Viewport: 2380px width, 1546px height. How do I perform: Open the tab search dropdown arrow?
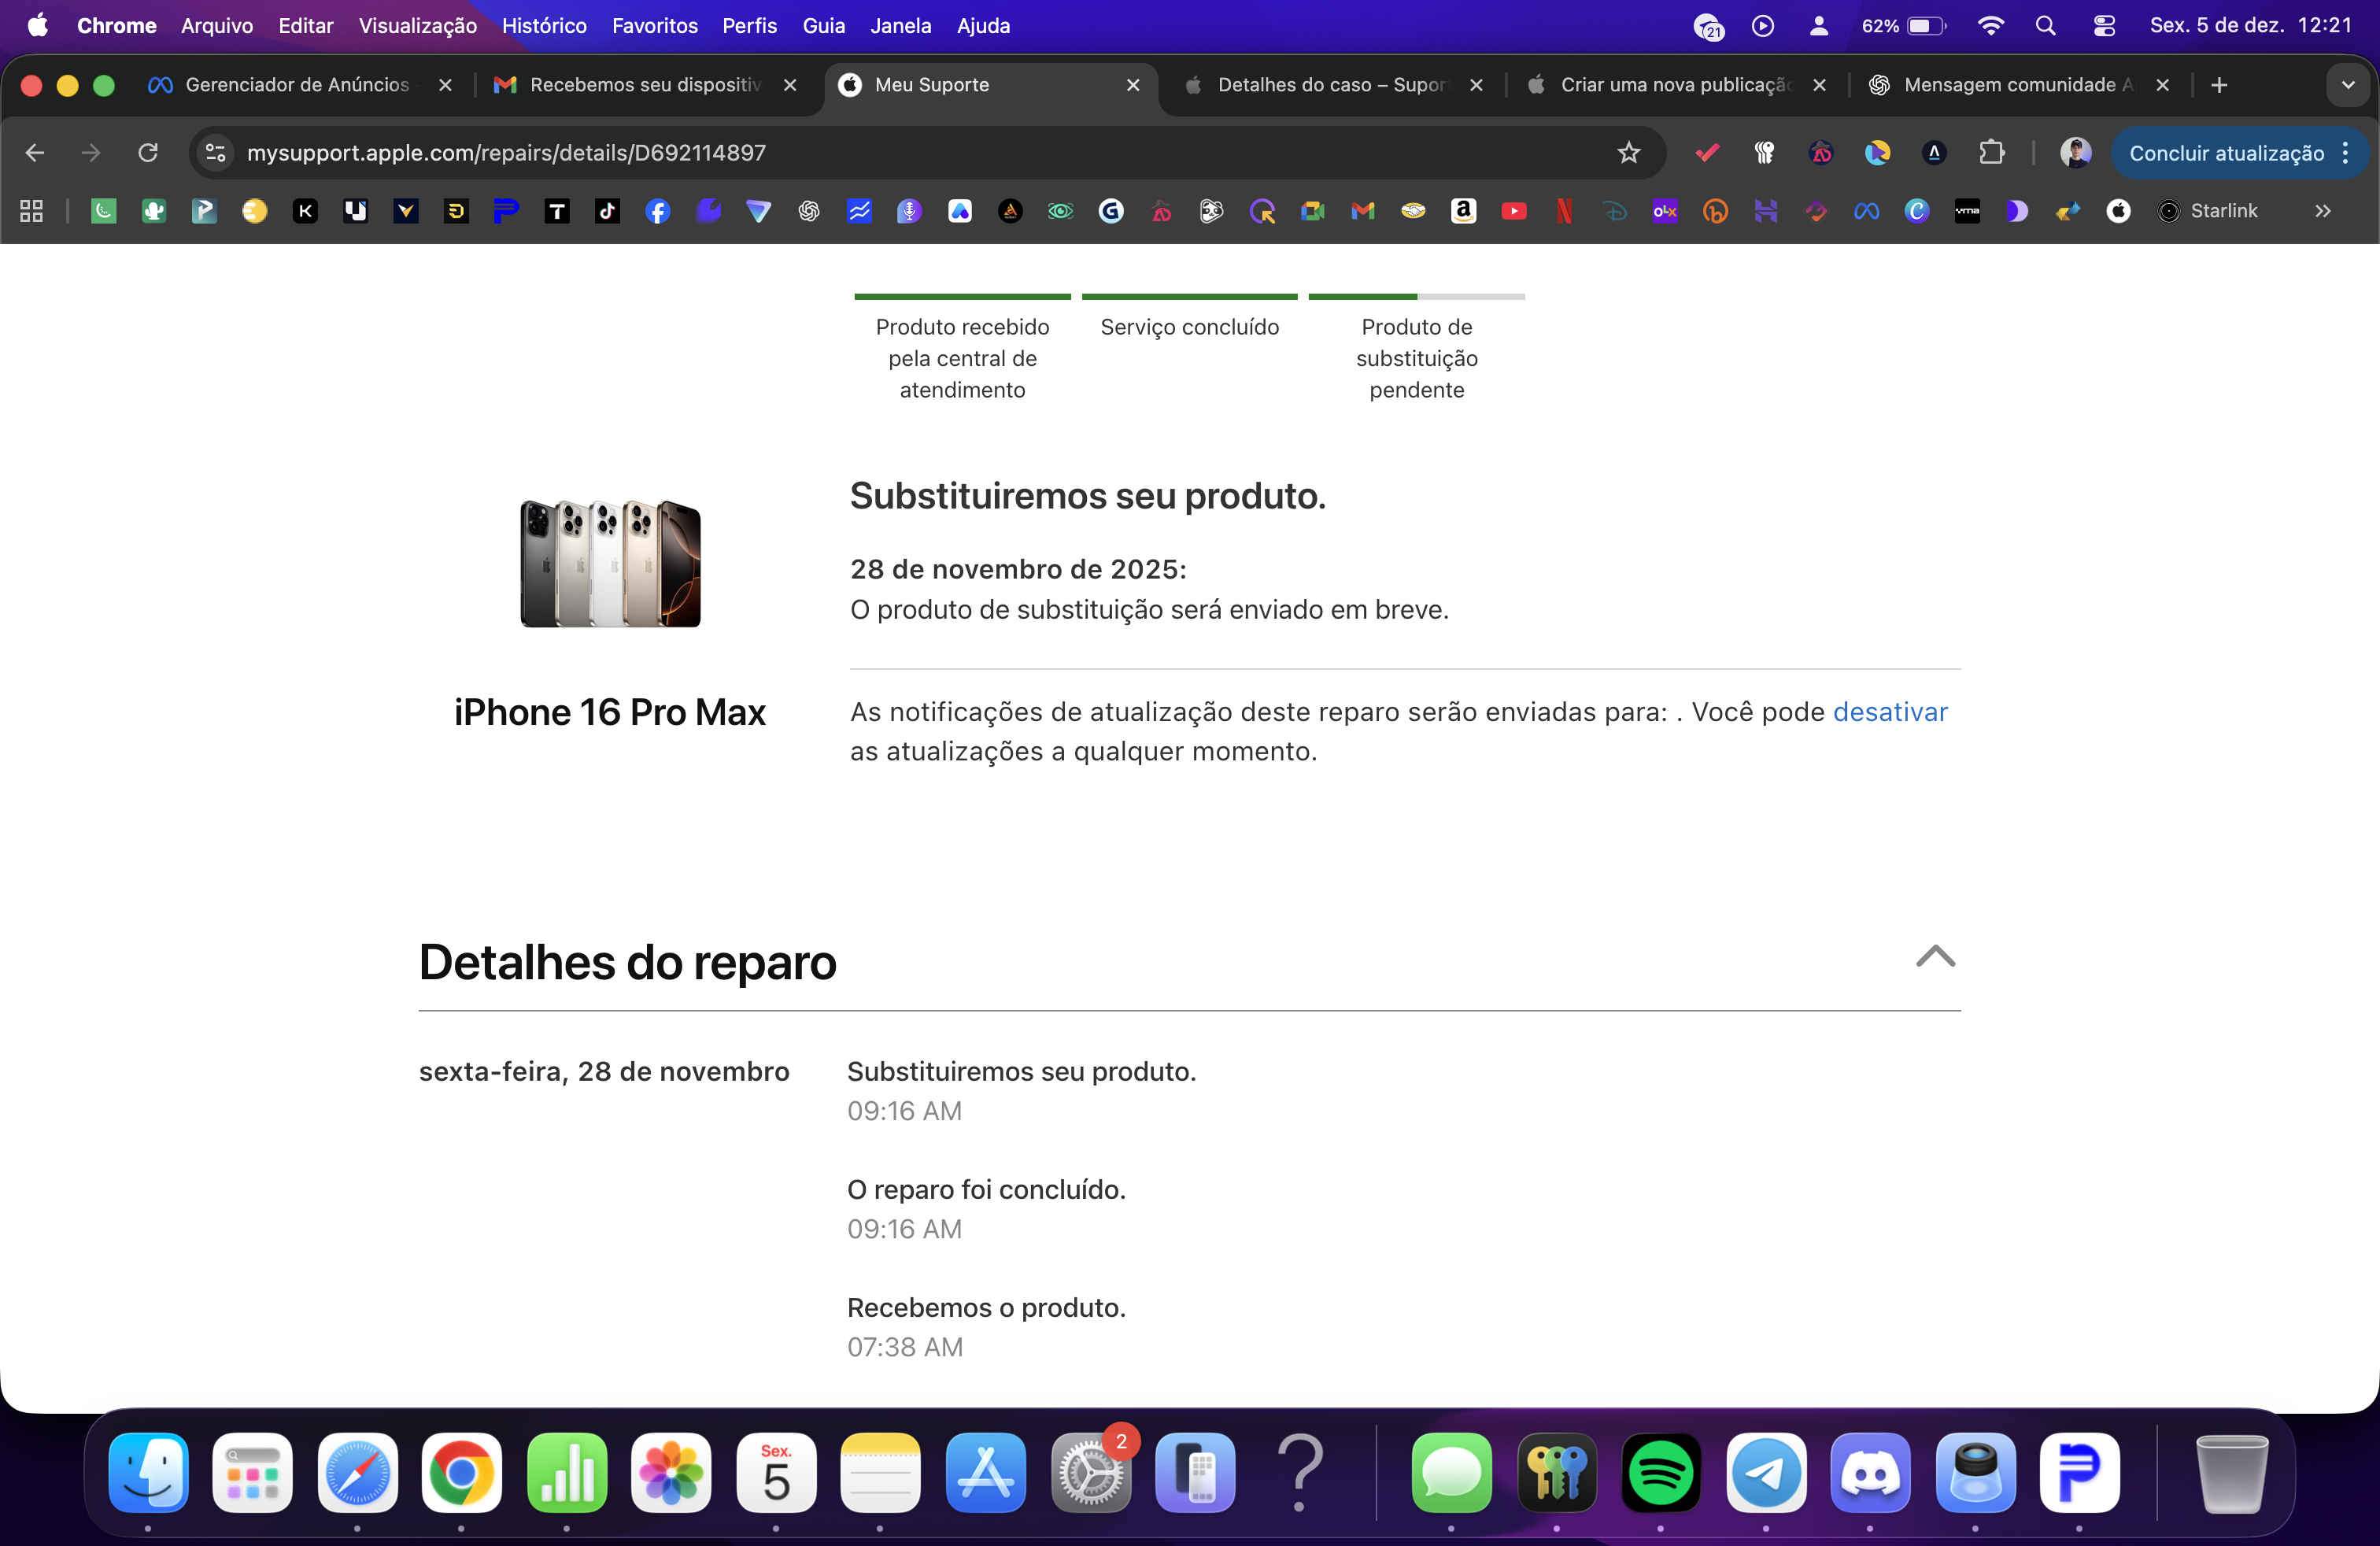[x=2347, y=85]
